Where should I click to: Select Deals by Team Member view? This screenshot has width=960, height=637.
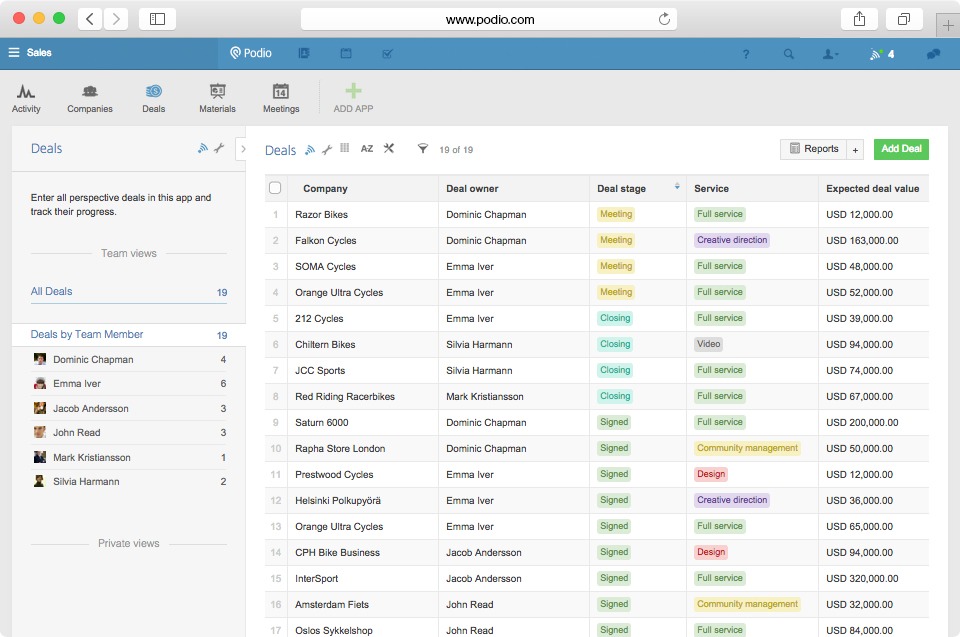pos(87,335)
